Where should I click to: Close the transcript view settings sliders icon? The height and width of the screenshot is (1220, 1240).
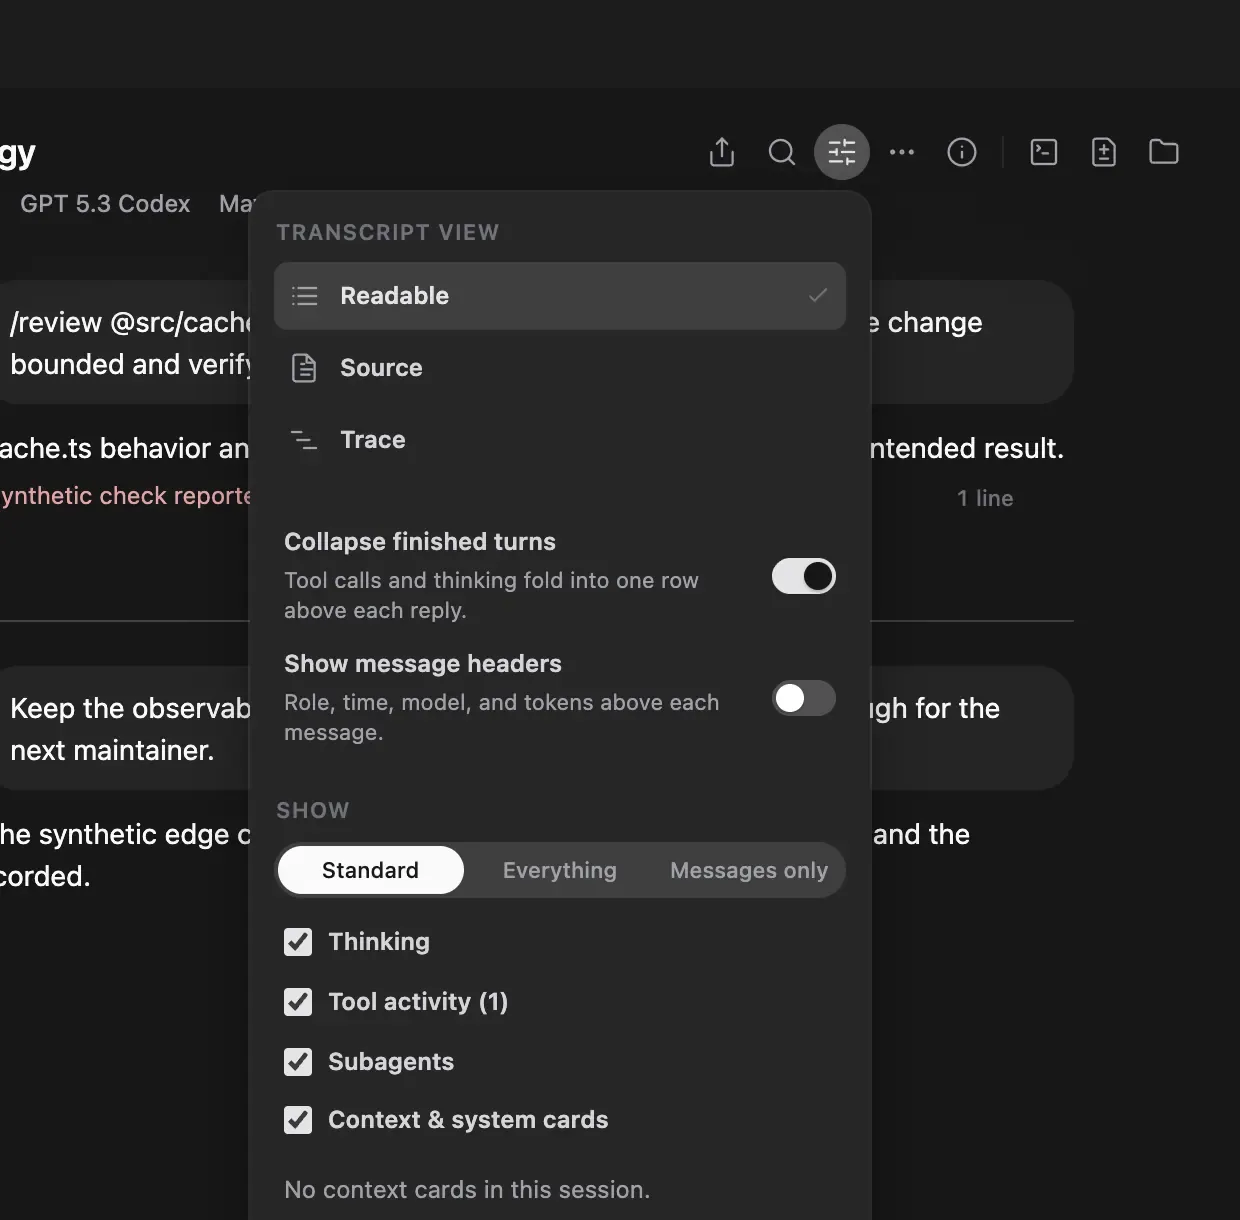click(842, 152)
